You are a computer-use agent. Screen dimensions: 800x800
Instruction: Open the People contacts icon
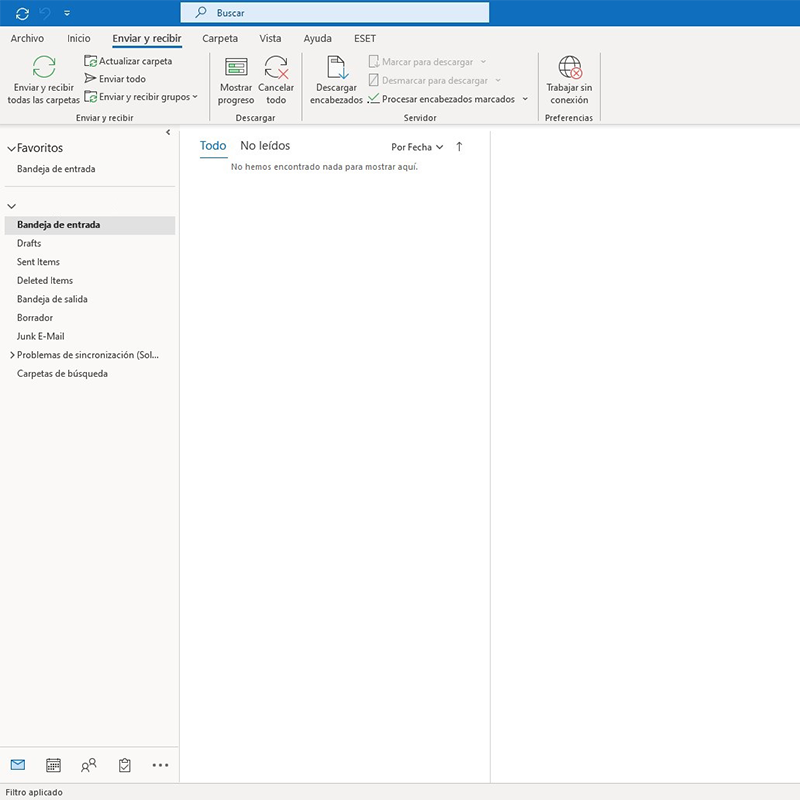pyautogui.click(x=89, y=765)
